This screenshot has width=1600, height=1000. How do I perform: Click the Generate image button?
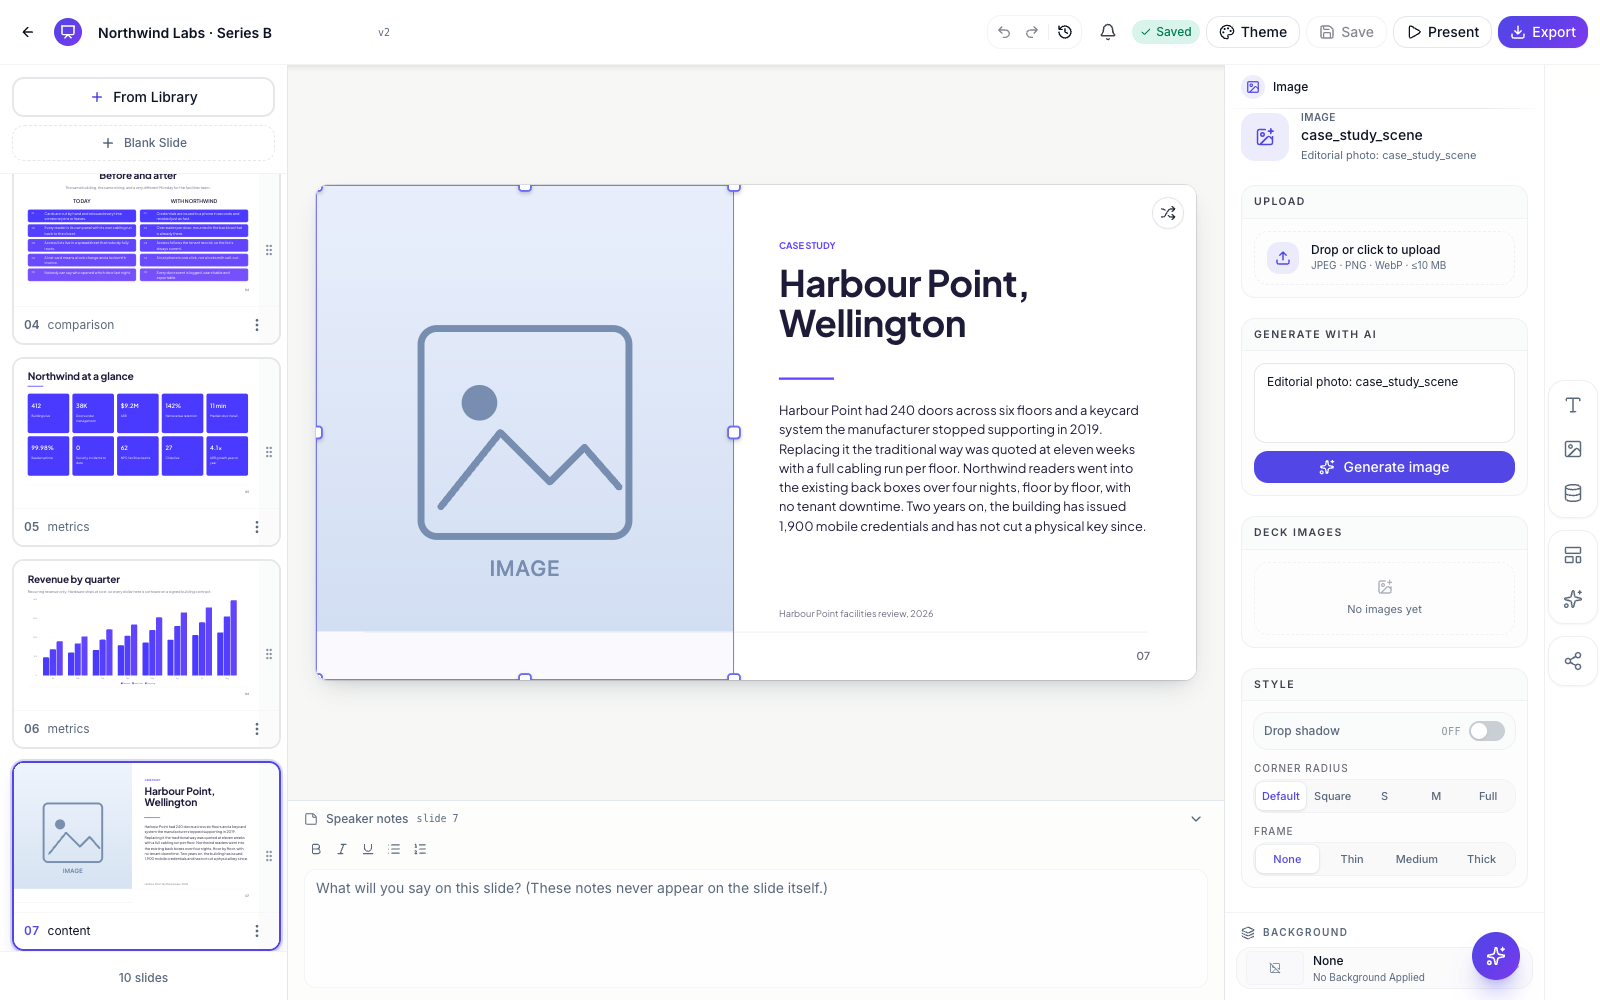(1384, 467)
